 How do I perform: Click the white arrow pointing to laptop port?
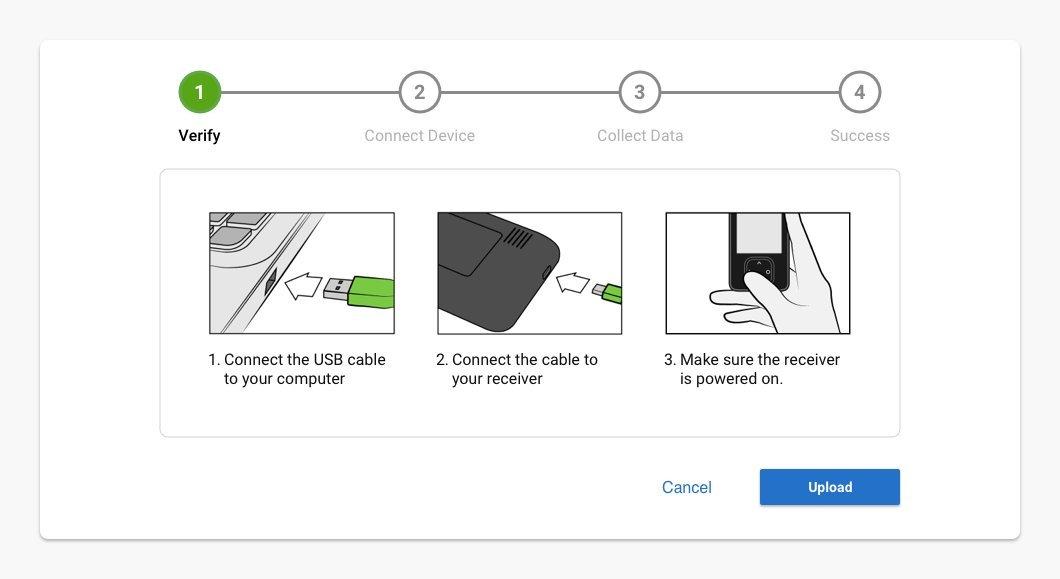tap(302, 288)
